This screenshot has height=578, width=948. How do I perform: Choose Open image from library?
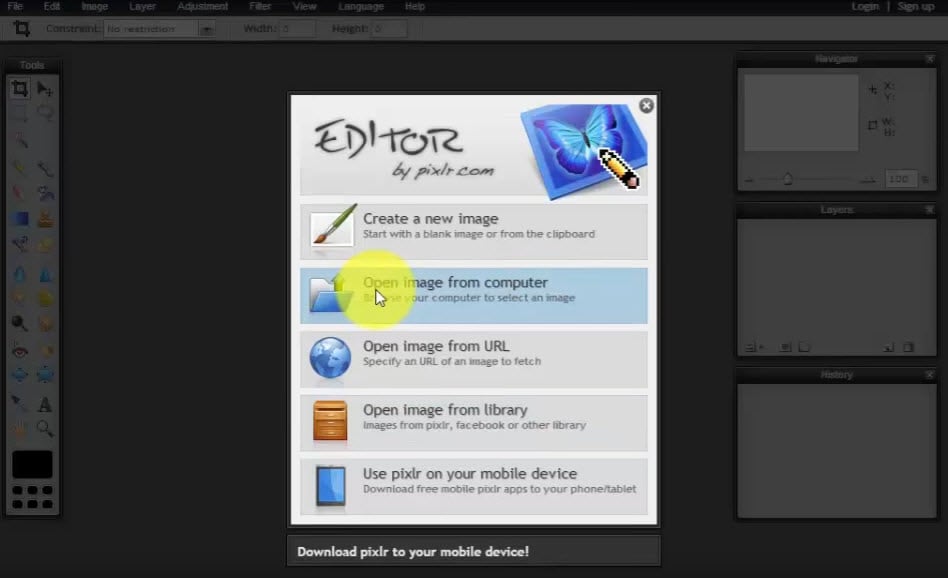tap(473, 423)
